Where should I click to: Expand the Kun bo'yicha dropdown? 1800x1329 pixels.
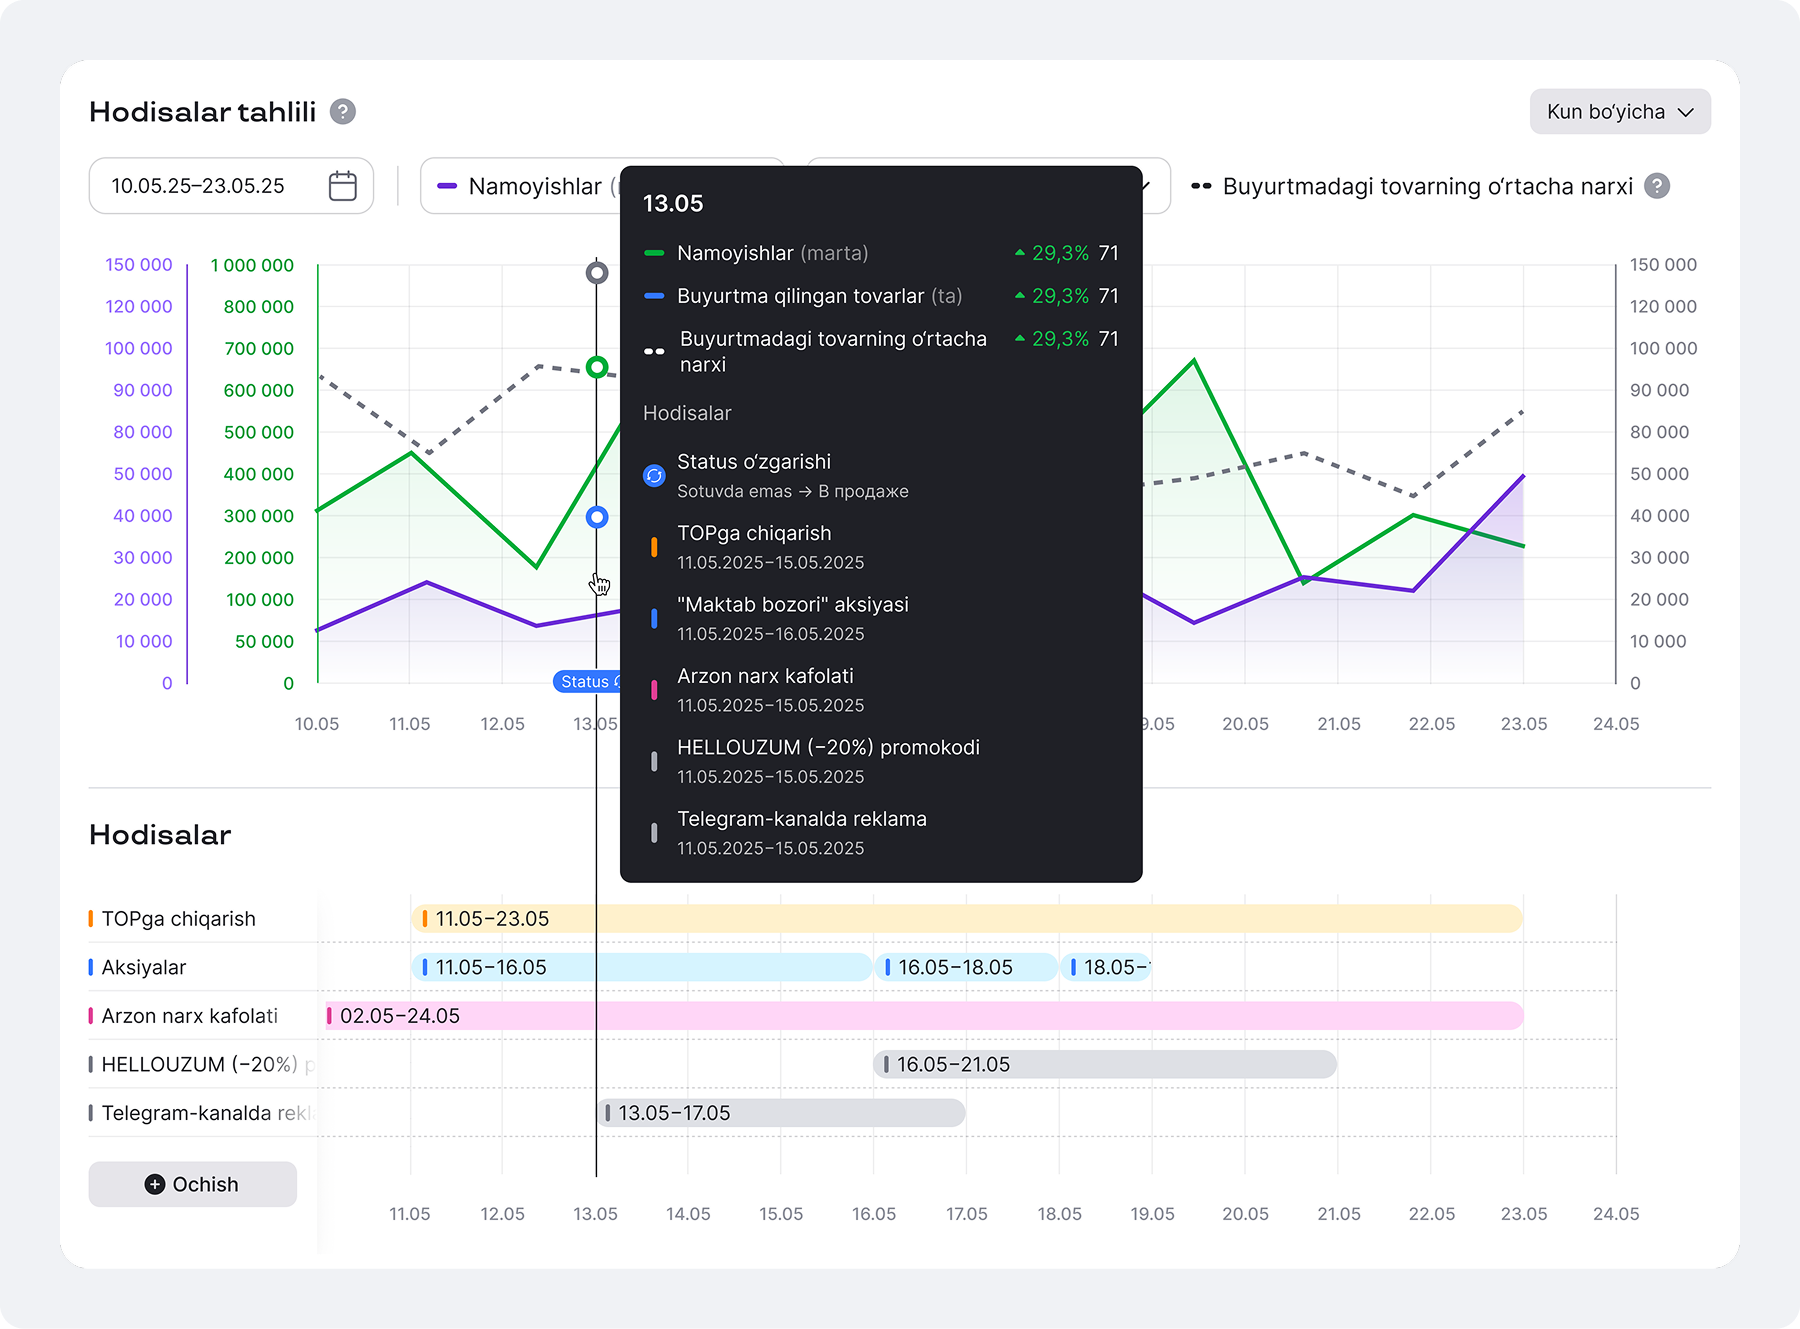coord(1620,111)
